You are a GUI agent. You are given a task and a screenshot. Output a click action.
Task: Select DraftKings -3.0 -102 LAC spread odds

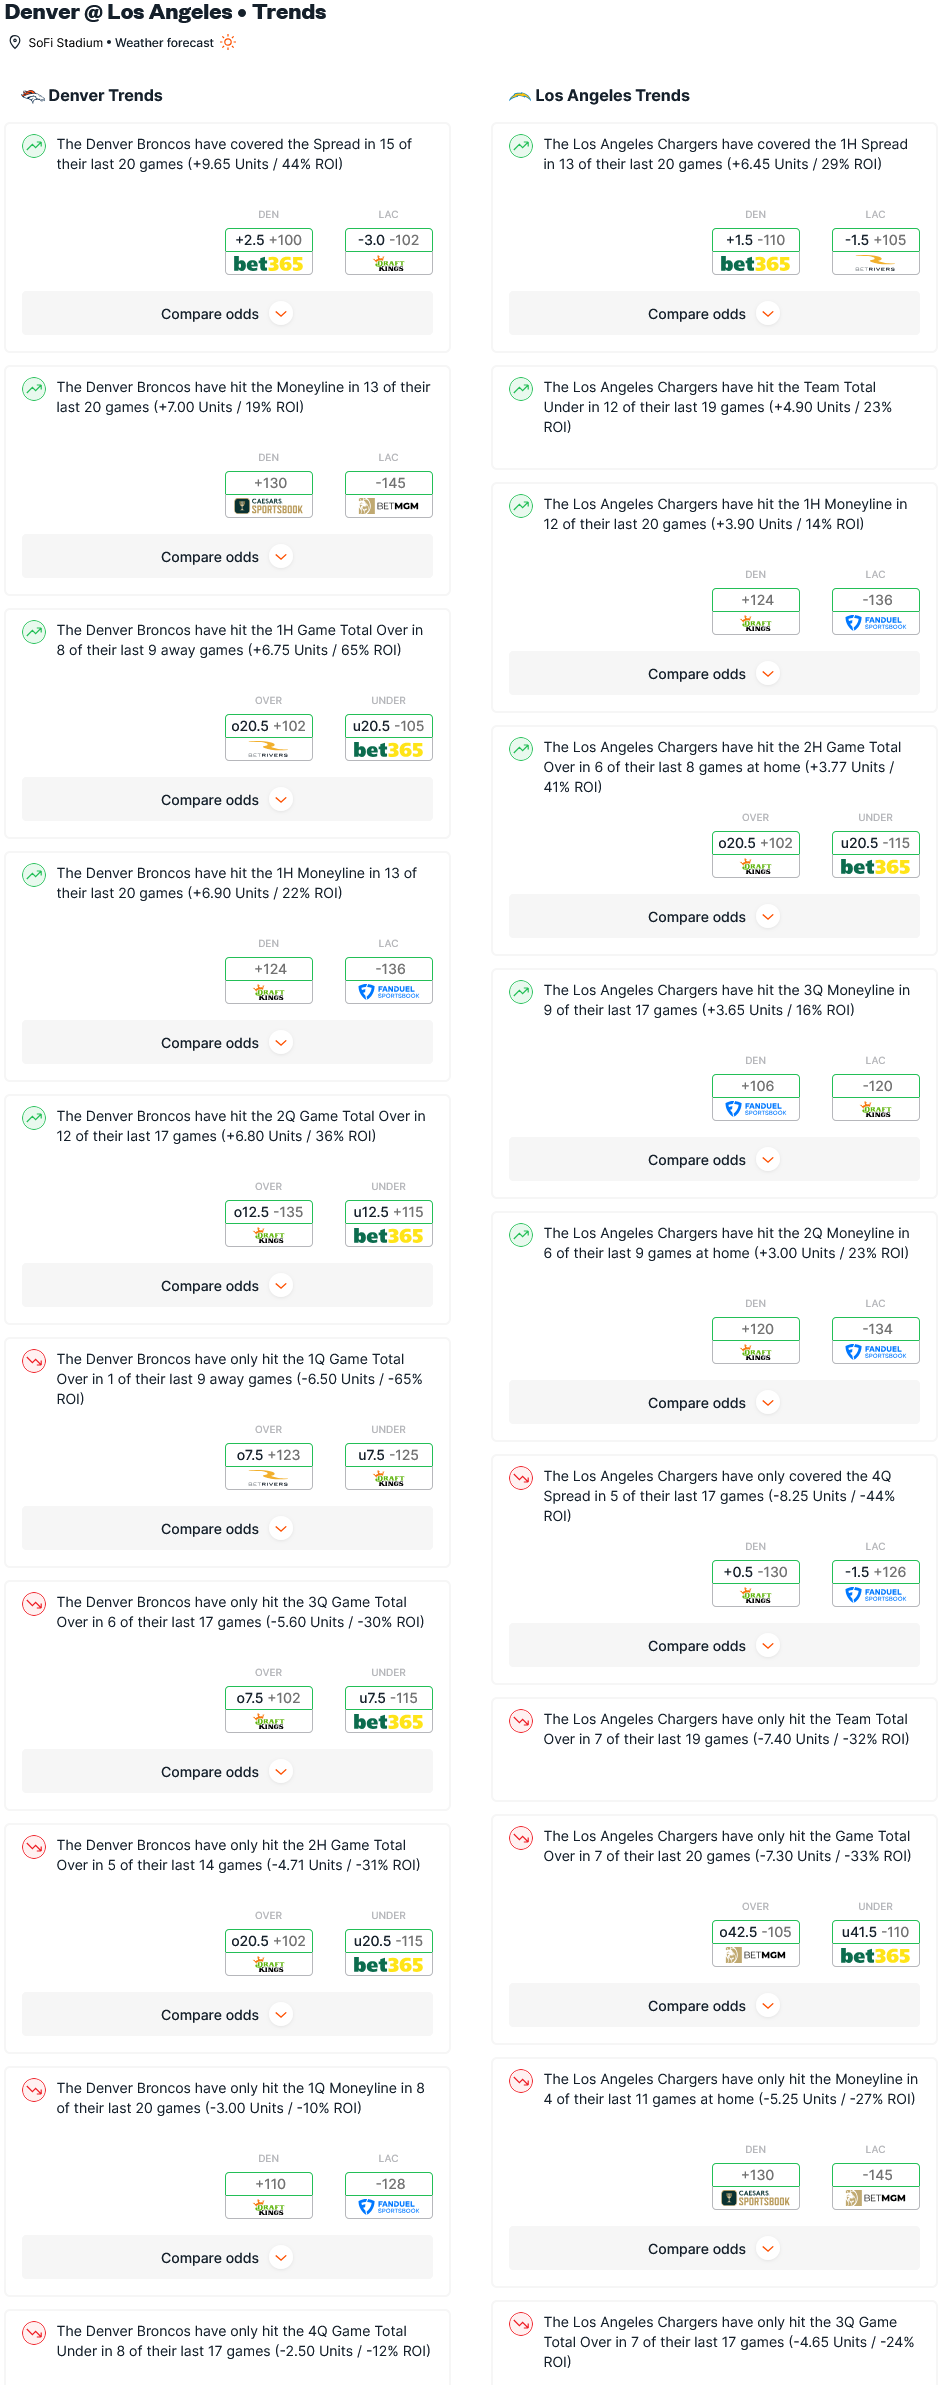point(389,251)
